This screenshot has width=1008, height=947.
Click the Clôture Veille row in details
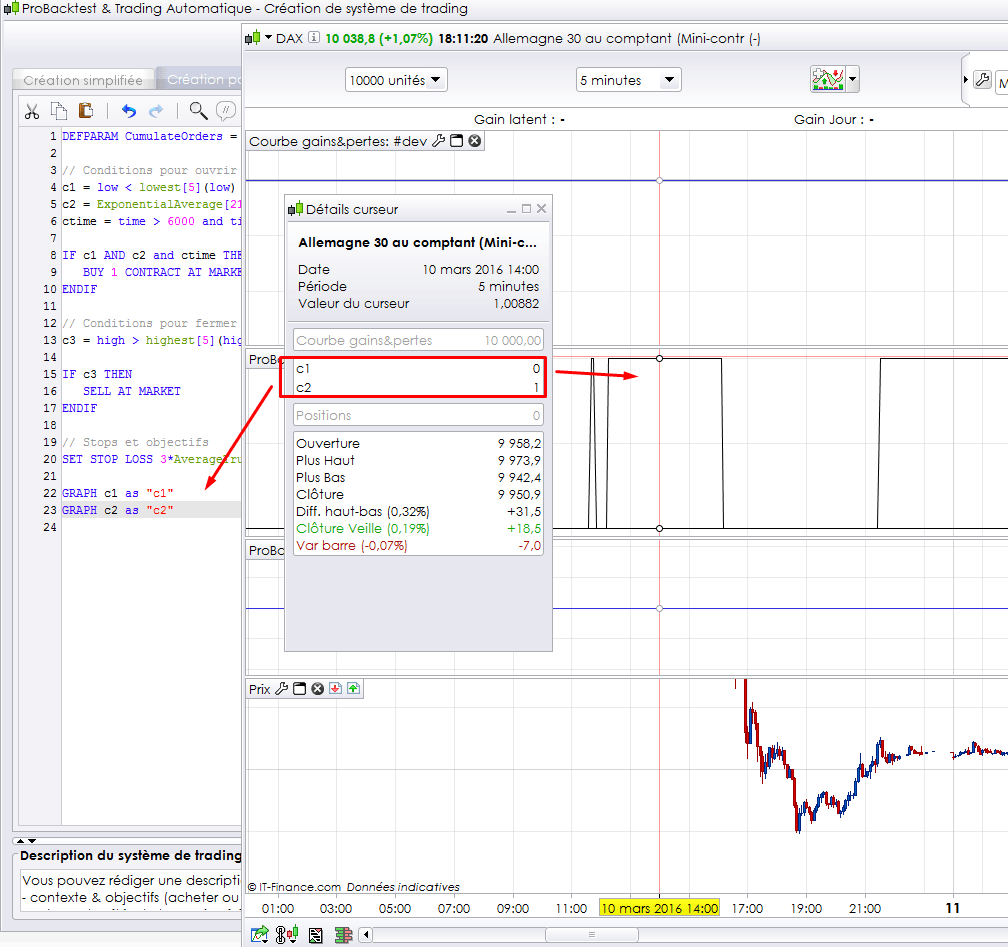coord(418,528)
